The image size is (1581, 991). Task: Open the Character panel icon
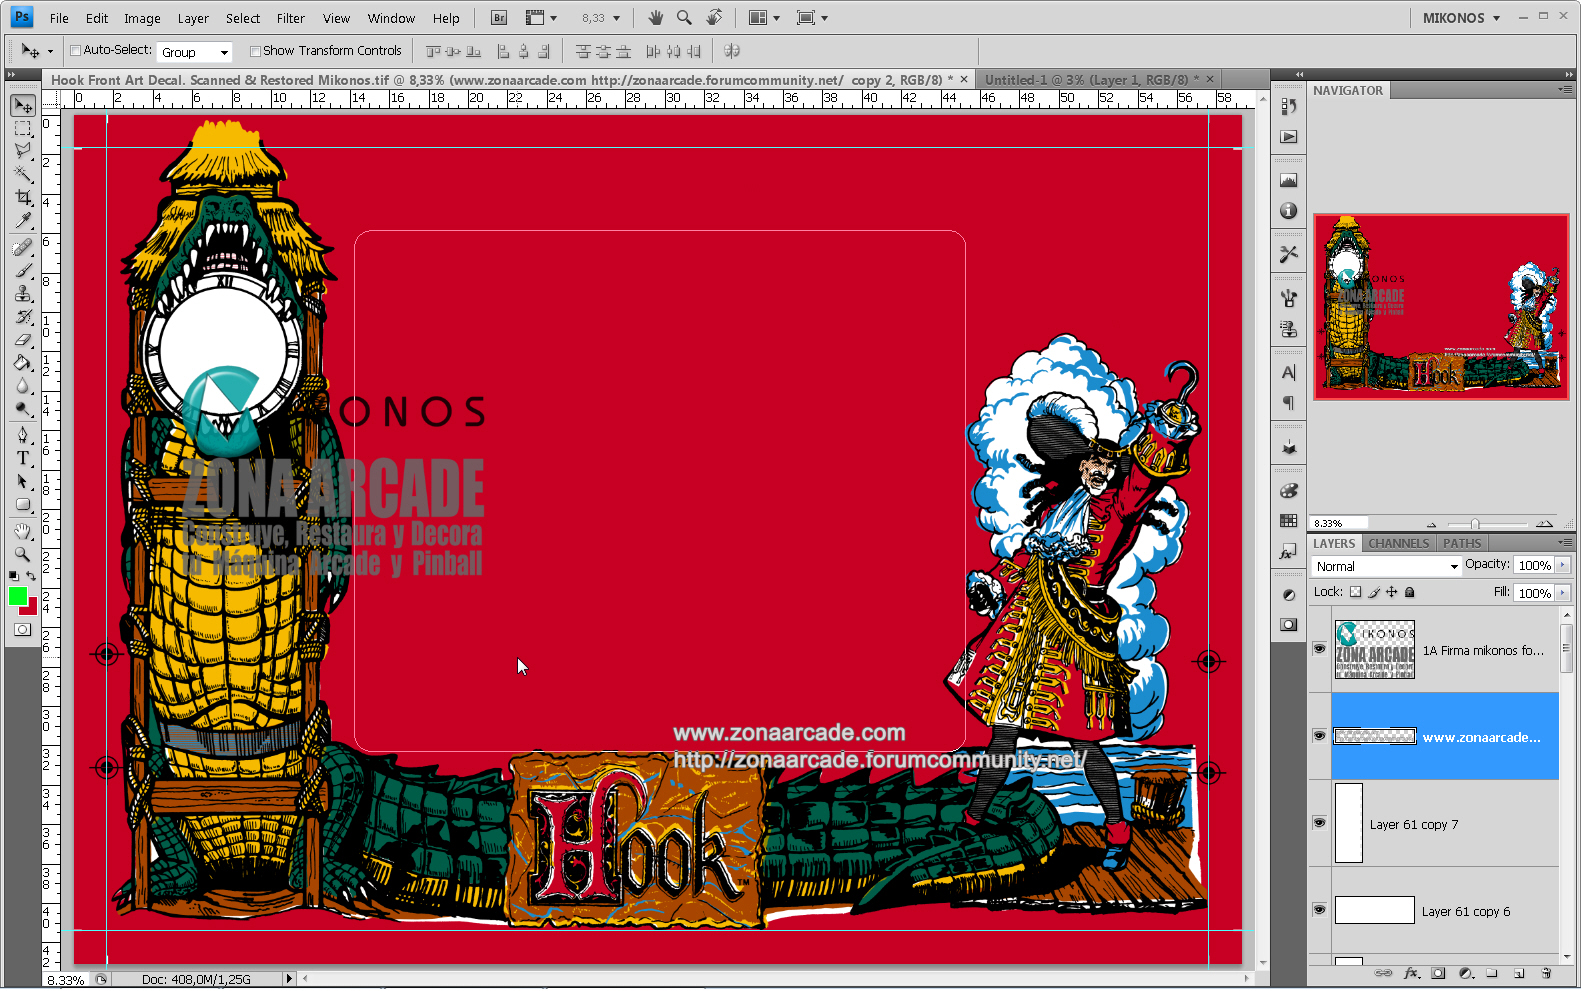[1288, 372]
